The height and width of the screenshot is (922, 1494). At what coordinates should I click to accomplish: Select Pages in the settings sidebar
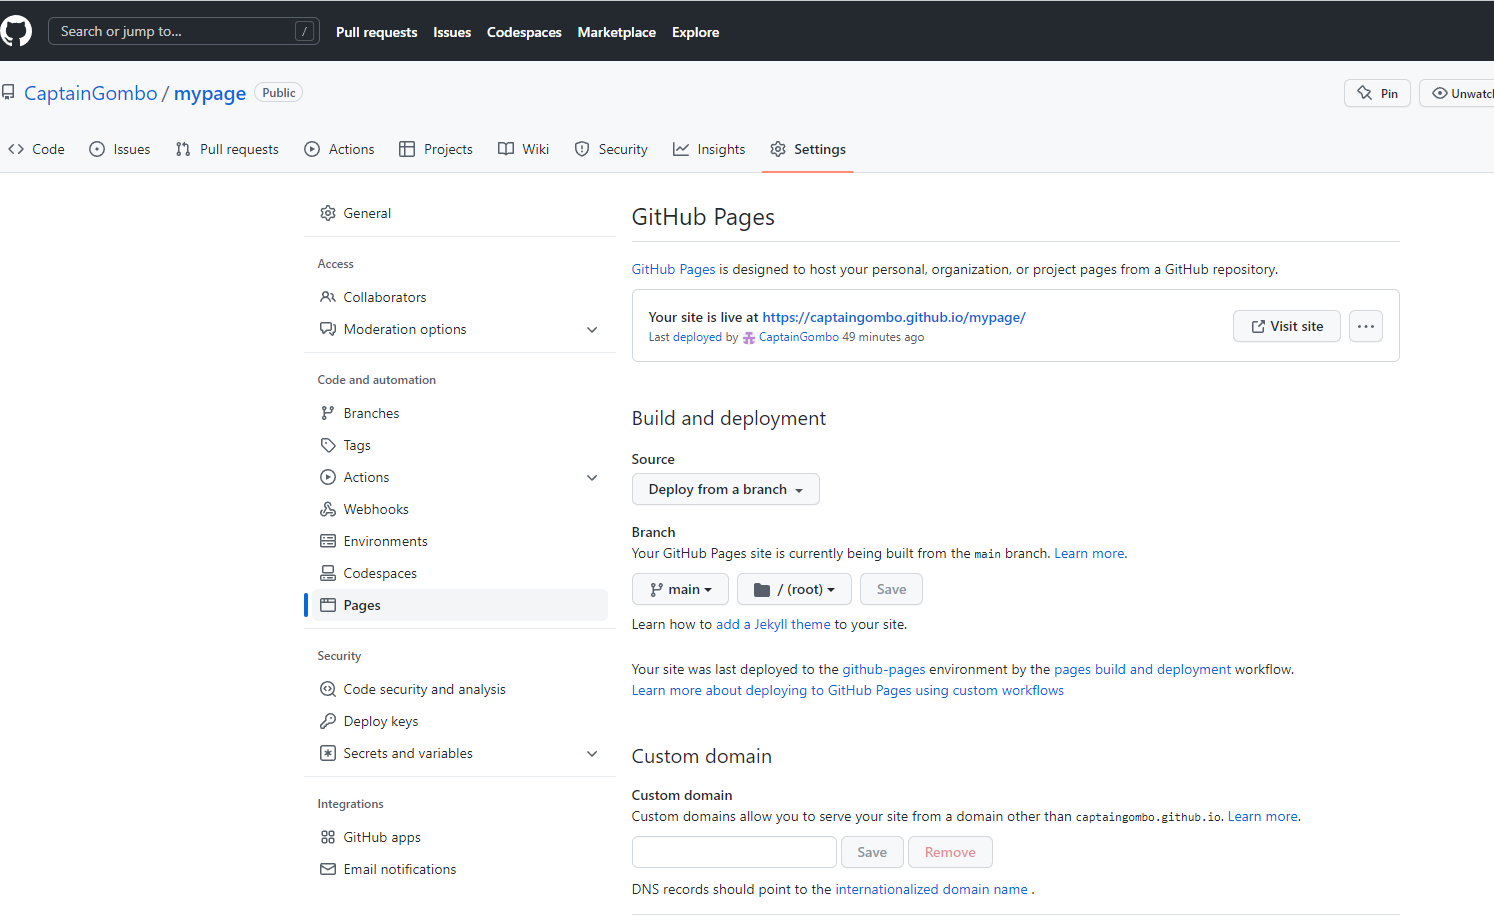tap(460, 605)
